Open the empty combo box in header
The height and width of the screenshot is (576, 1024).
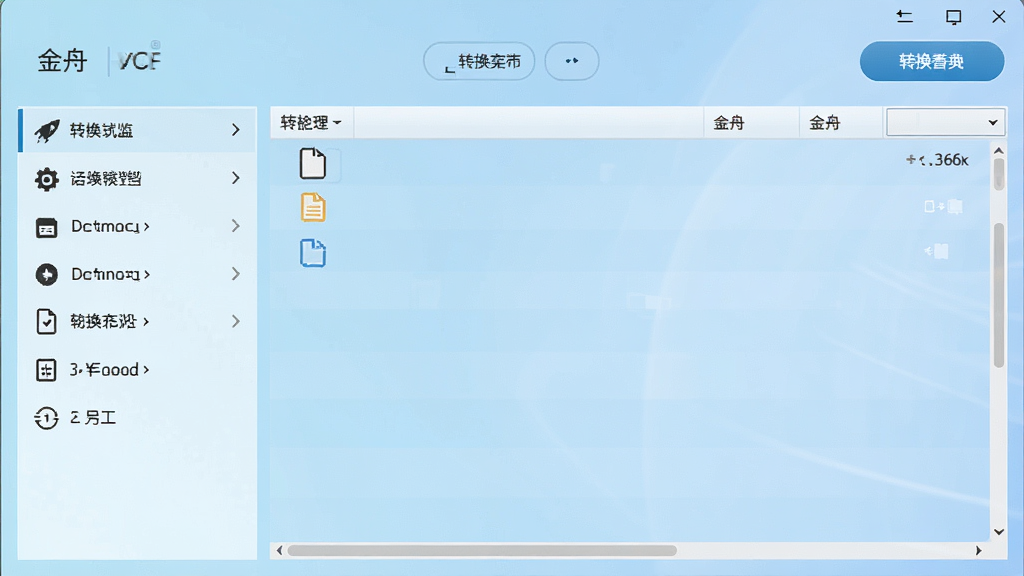coord(944,123)
